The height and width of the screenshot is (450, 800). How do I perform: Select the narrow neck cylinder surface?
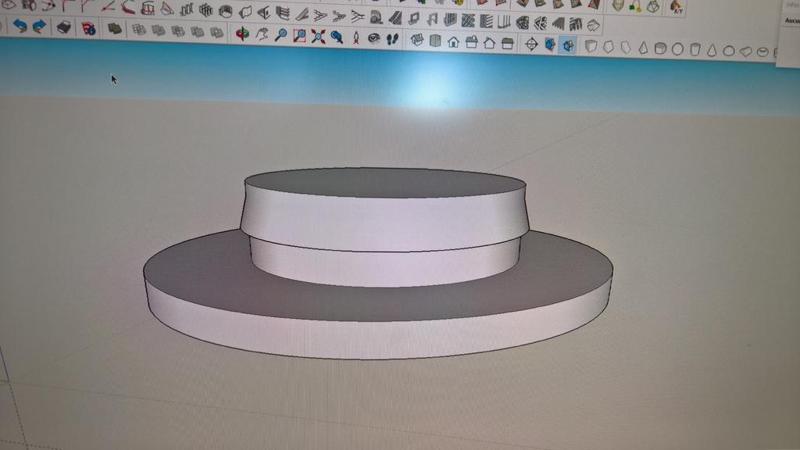click(x=385, y=268)
